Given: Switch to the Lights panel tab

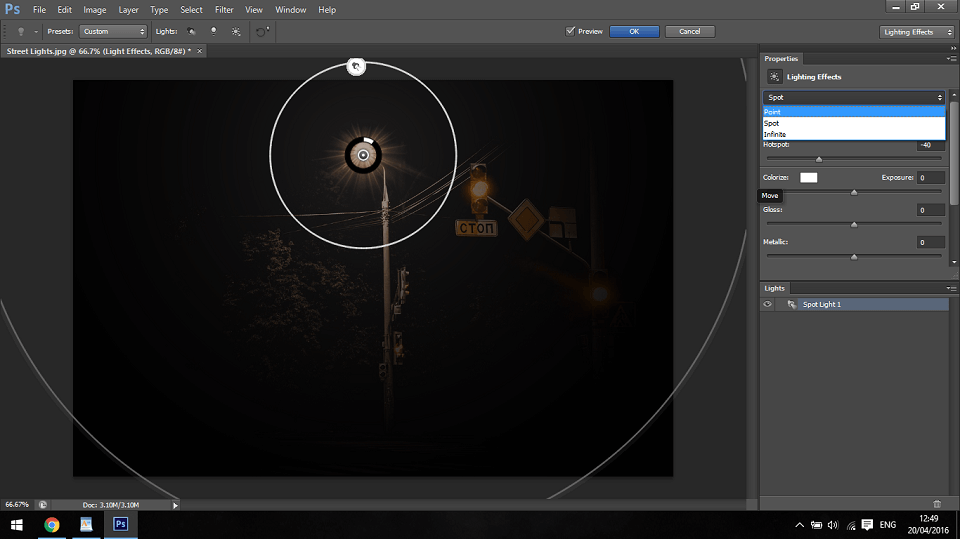Looking at the screenshot, I should coord(775,288).
